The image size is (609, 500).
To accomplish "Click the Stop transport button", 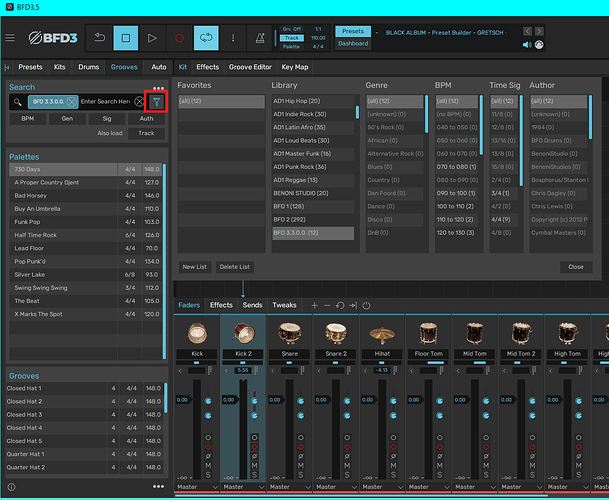I will click(125, 38).
